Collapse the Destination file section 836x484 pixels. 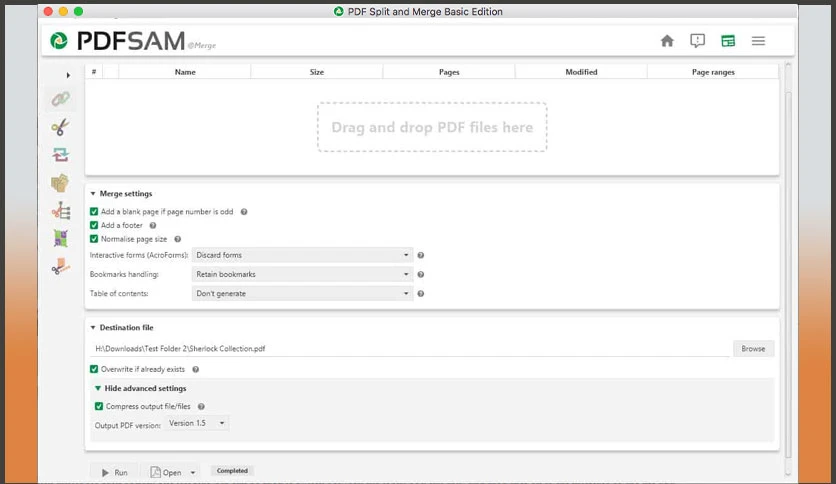coord(93,327)
